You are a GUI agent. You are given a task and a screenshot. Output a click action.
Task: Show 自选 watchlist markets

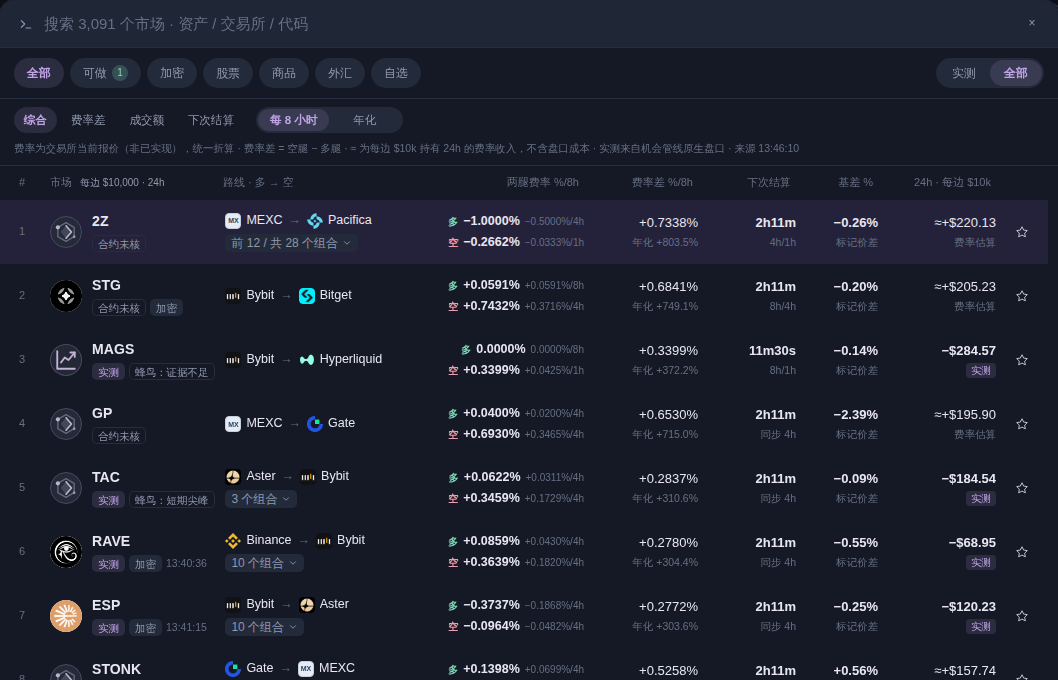(x=396, y=73)
